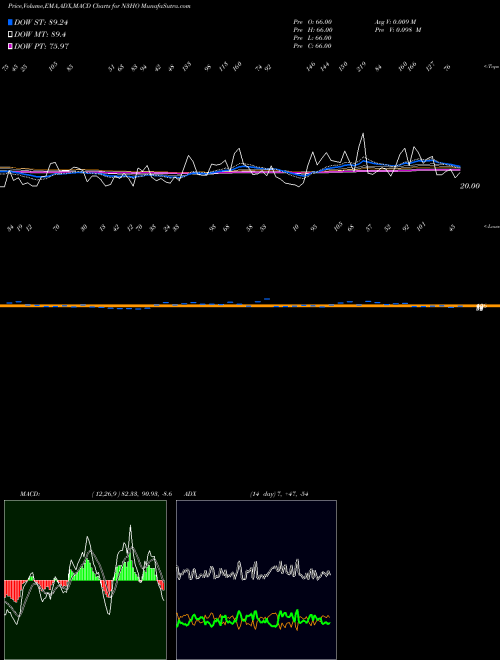The height and width of the screenshot is (660, 500).
Task: Click the DOW ST value label
Action: coord(41,22)
